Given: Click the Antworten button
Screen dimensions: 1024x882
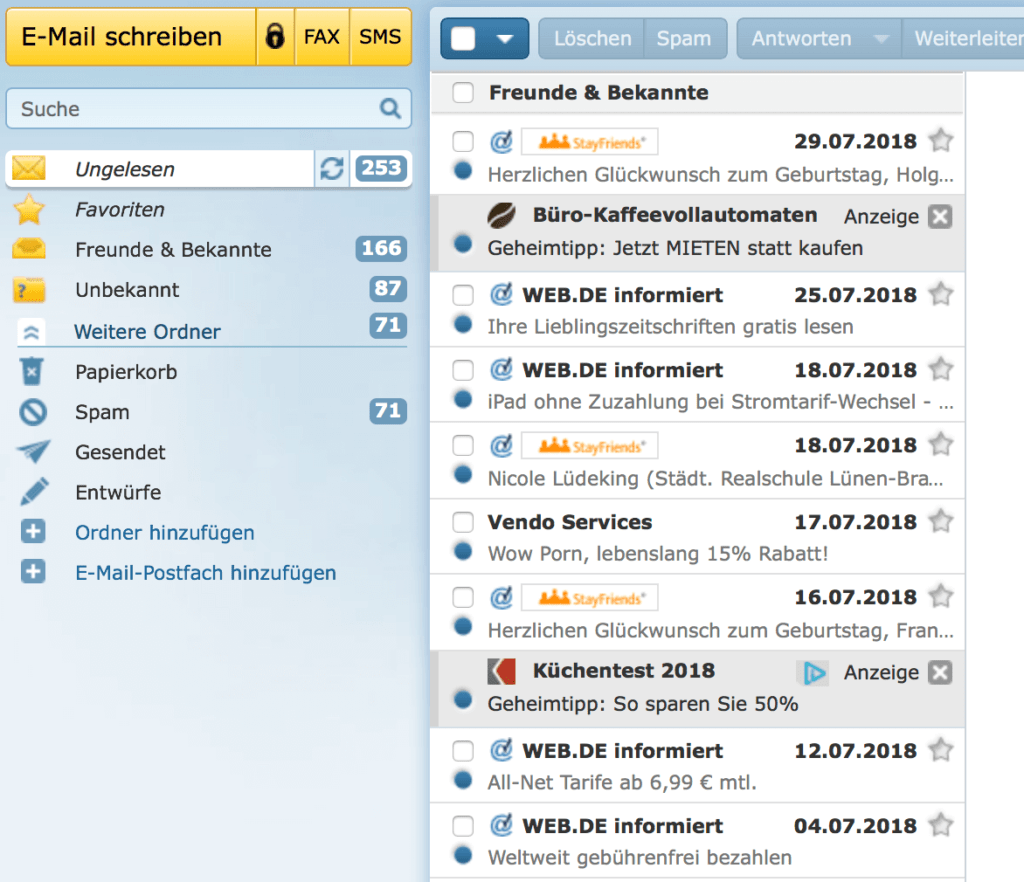Looking at the screenshot, I should click(x=801, y=39).
